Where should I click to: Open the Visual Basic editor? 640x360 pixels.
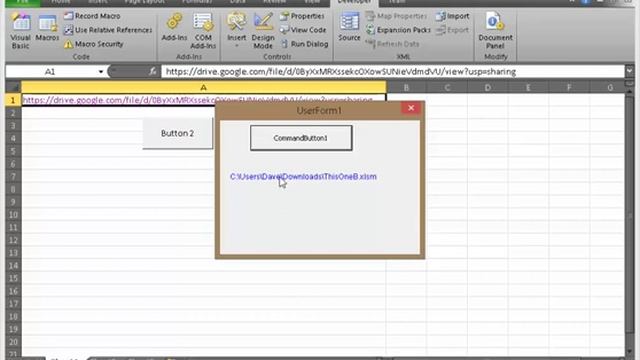point(20,31)
